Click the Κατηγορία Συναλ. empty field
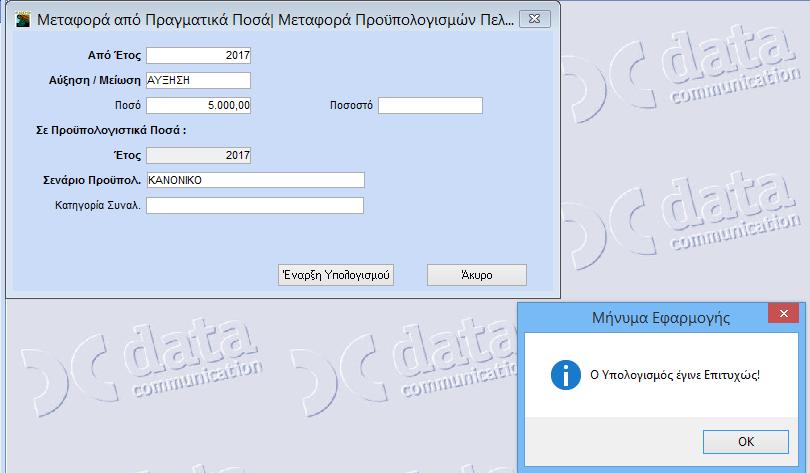Viewport: 810px width, 473px height. click(x=255, y=206)
